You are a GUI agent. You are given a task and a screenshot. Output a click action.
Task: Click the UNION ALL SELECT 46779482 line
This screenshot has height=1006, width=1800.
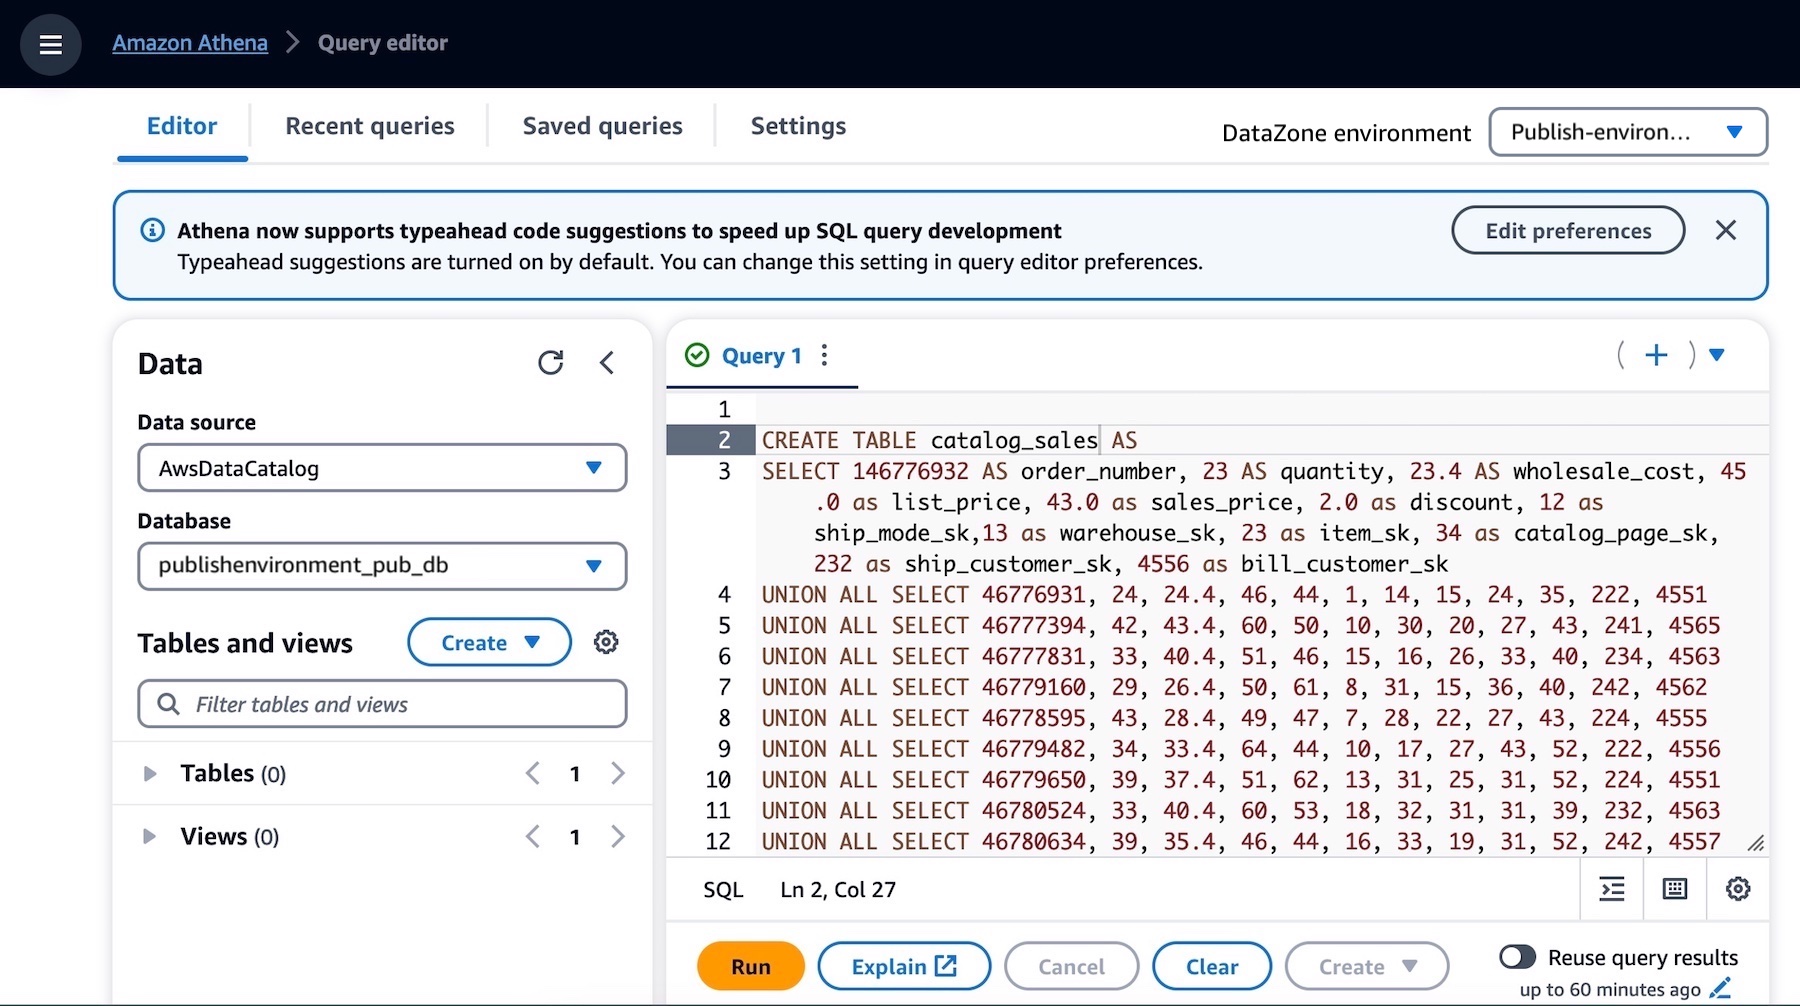(x=1241, y=749)
